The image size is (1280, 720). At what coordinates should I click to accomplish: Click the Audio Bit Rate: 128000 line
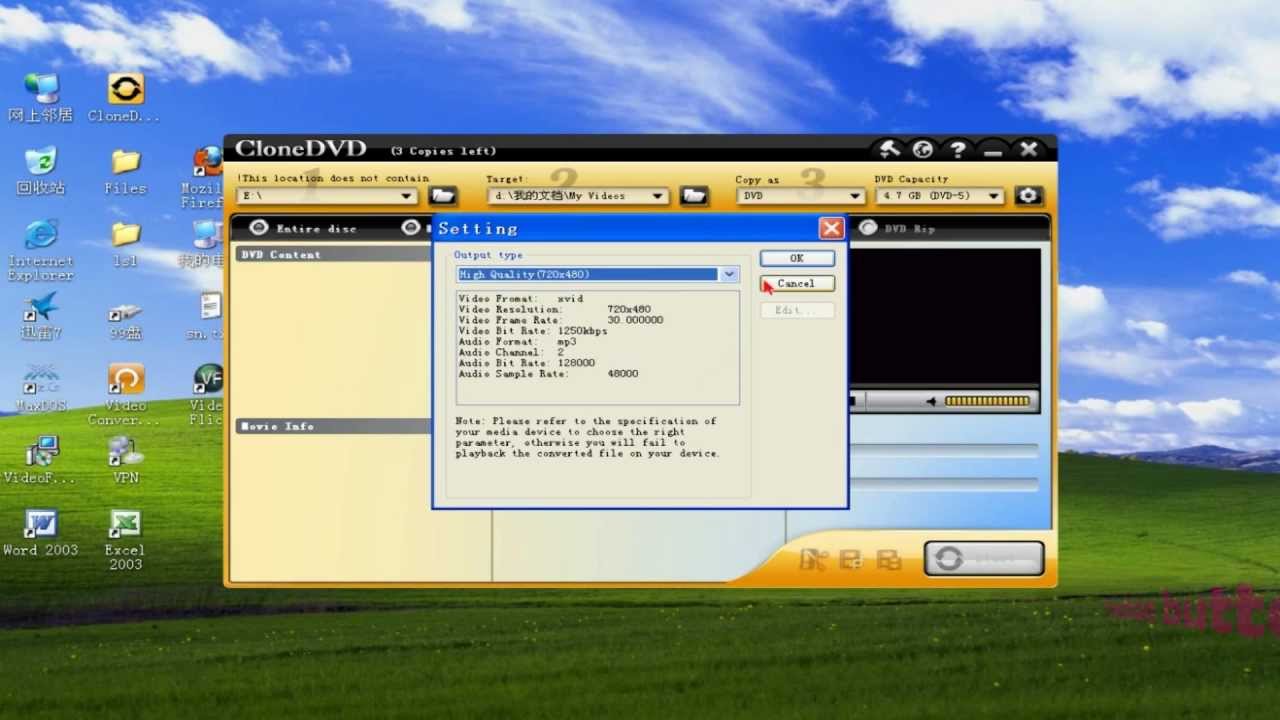[x=527, y=363]
